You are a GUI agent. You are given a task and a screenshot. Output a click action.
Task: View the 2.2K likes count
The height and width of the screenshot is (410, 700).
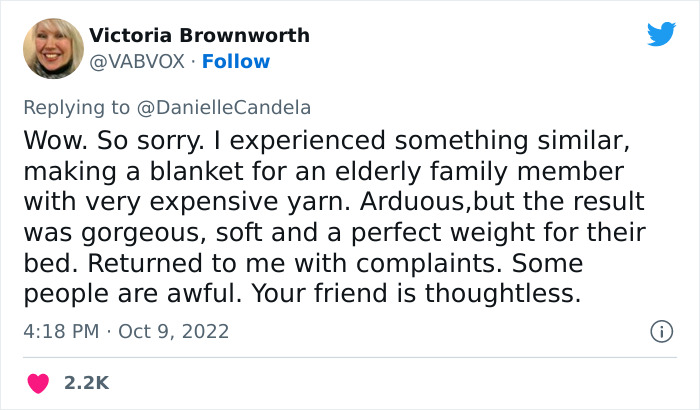(x=87, y=382)
